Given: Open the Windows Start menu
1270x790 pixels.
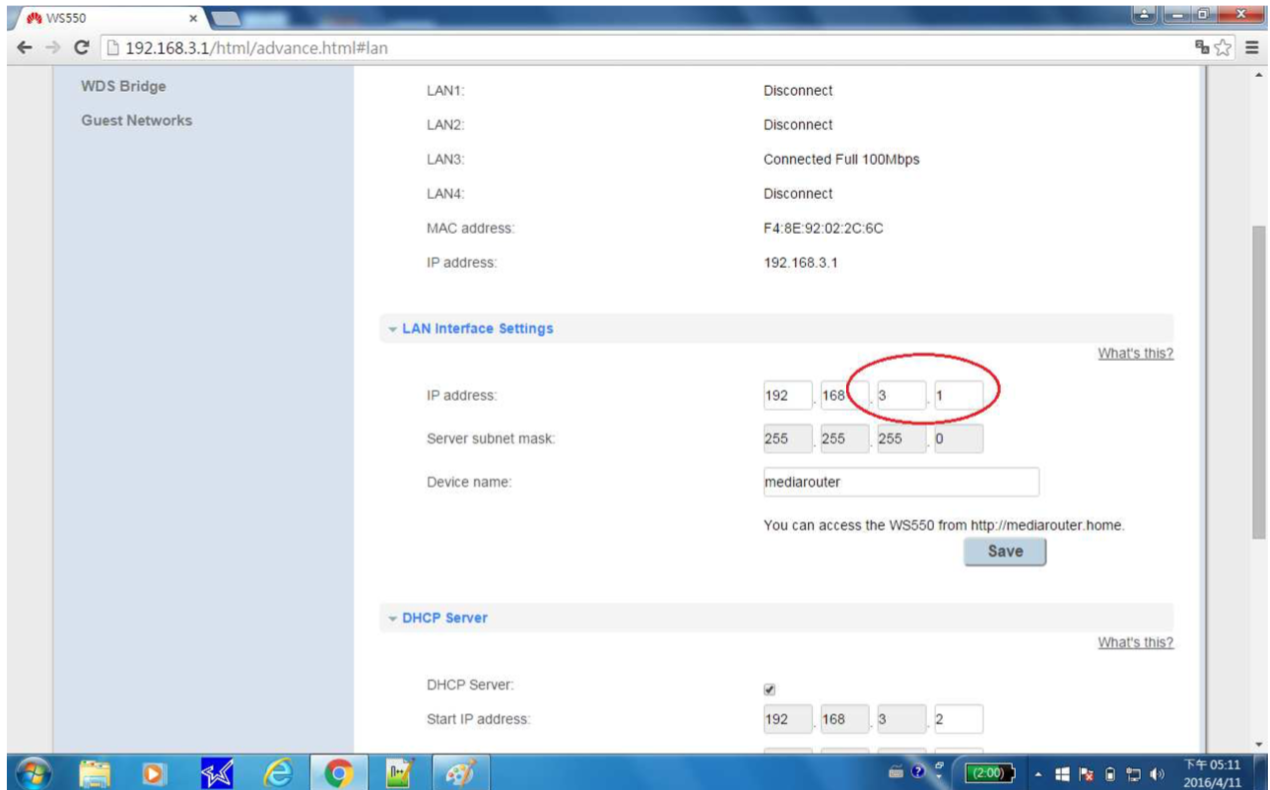Looking at the screenshot, I should coord(32,773).
